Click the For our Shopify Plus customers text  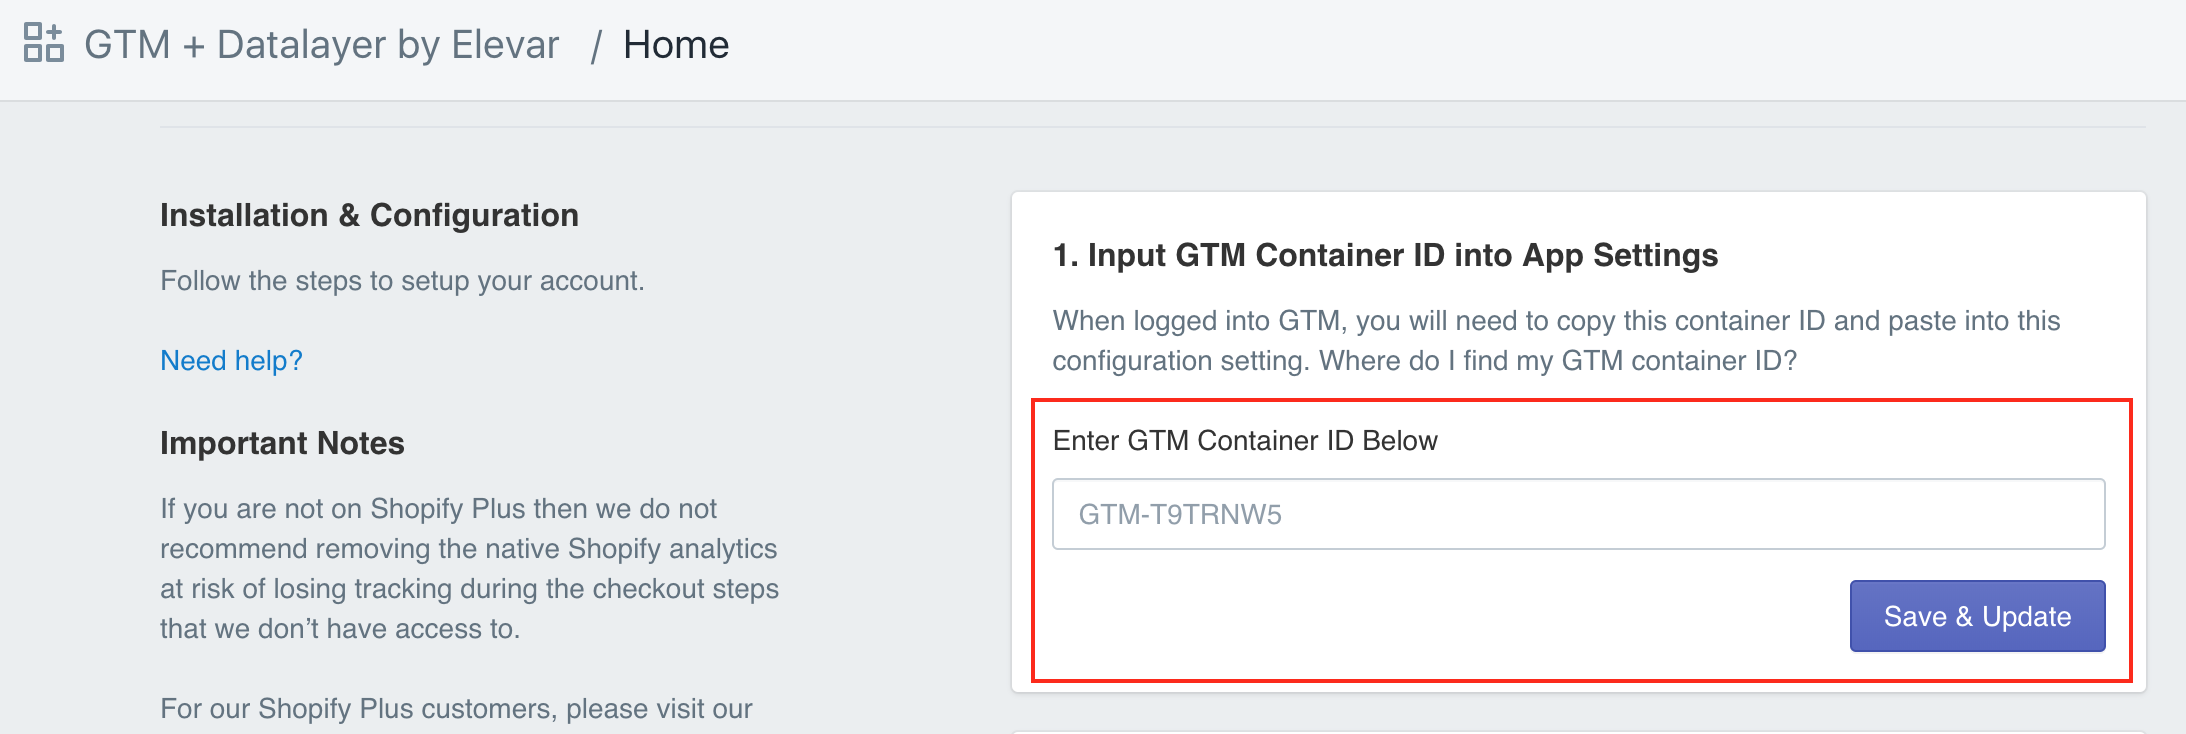point(456,709)
